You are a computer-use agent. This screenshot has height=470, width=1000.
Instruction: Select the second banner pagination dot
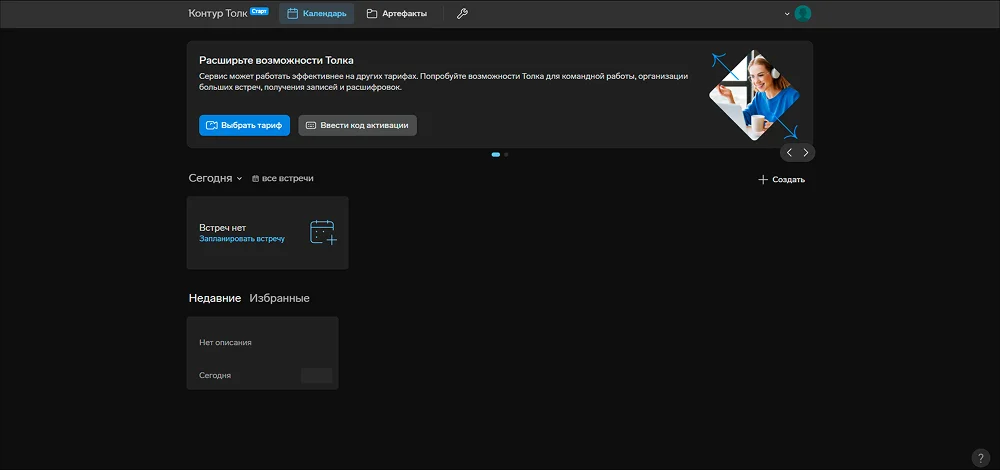(x=506, y=154)
